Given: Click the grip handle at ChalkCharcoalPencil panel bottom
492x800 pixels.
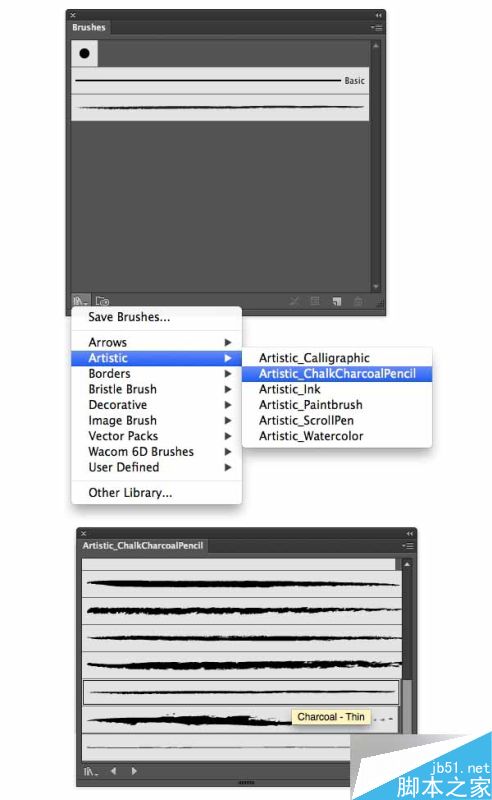Looking at the screenshot, I should (x=247, y=782).
